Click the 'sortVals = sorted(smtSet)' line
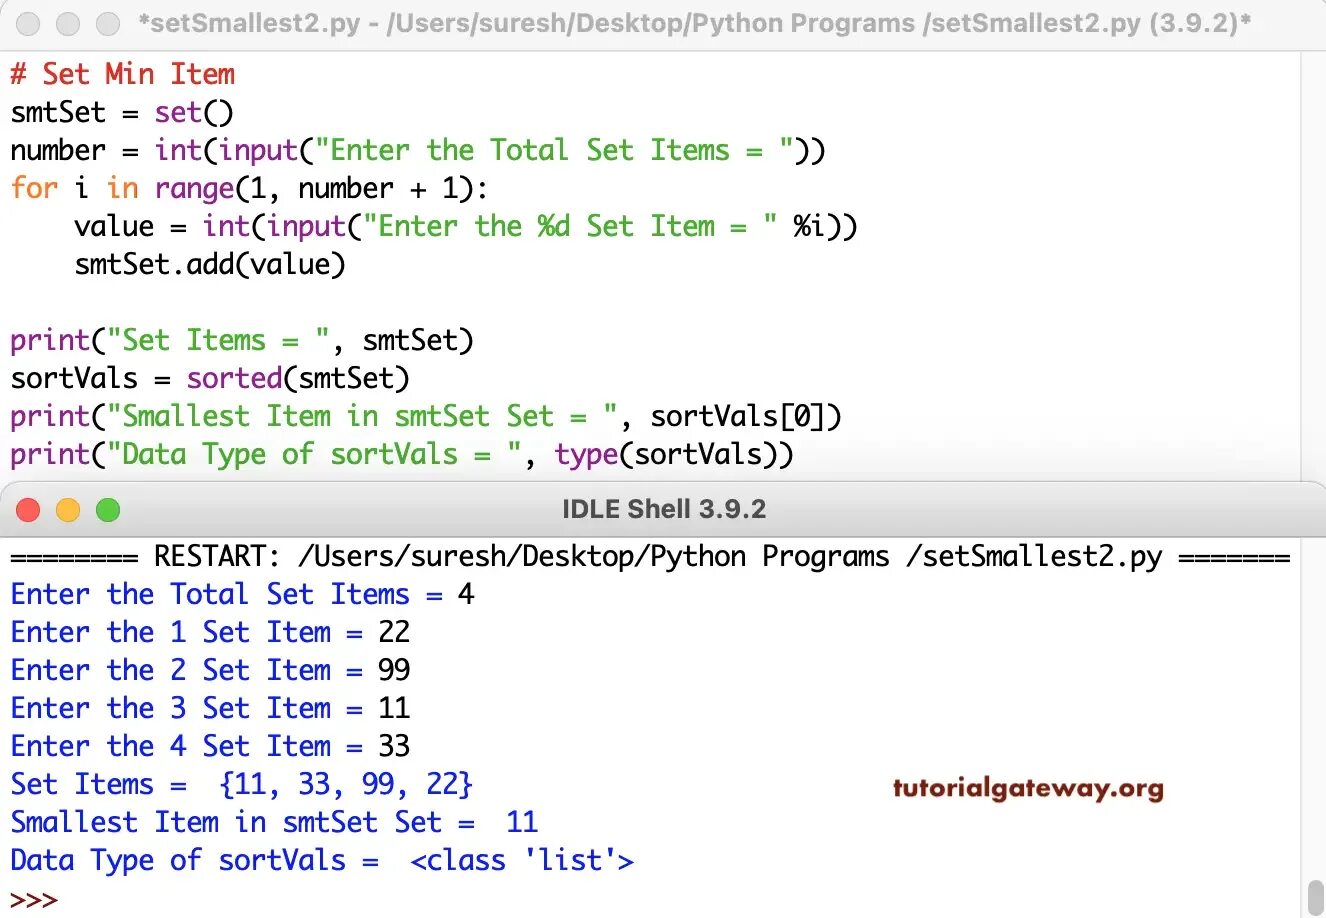 210,378
